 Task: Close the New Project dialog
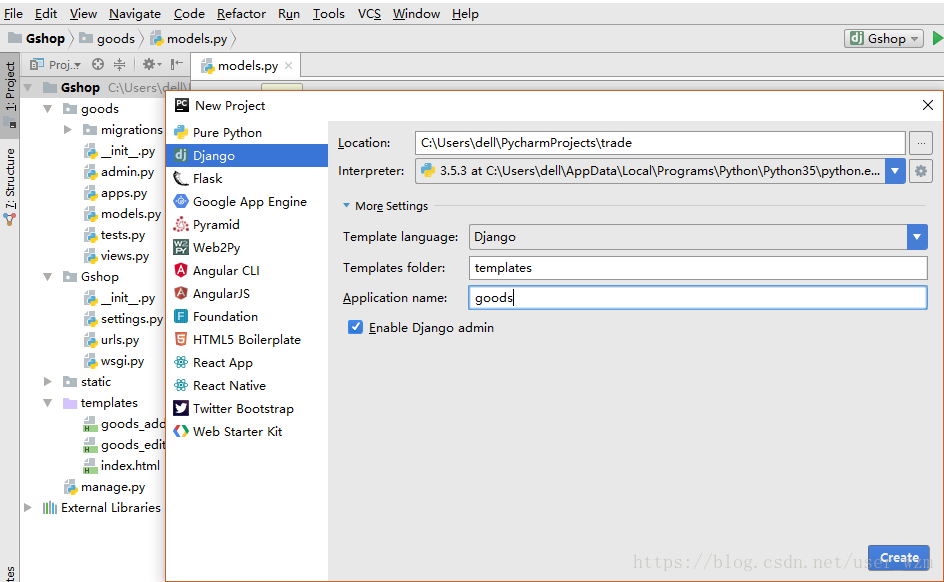tap(927, 105)
